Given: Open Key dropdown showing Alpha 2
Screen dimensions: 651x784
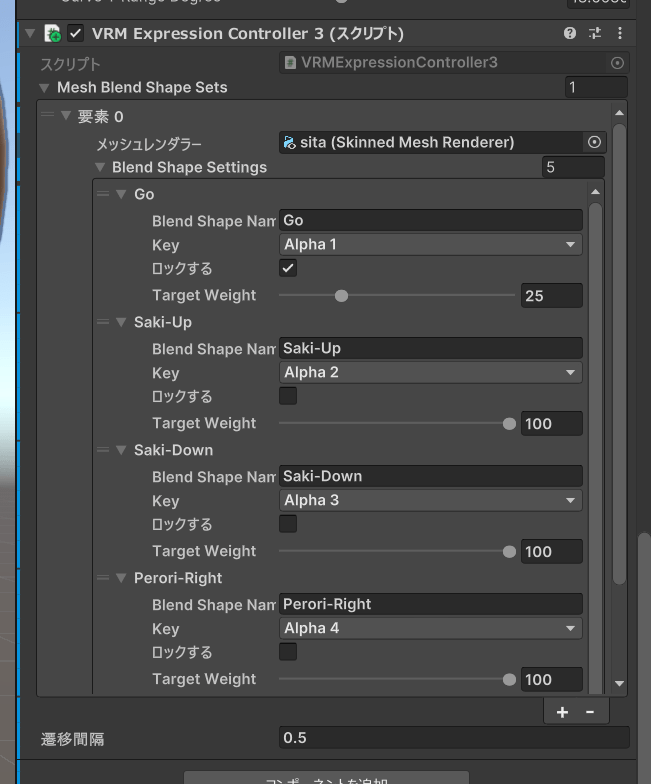Looking at the screenshot, I should coord(430,372).
